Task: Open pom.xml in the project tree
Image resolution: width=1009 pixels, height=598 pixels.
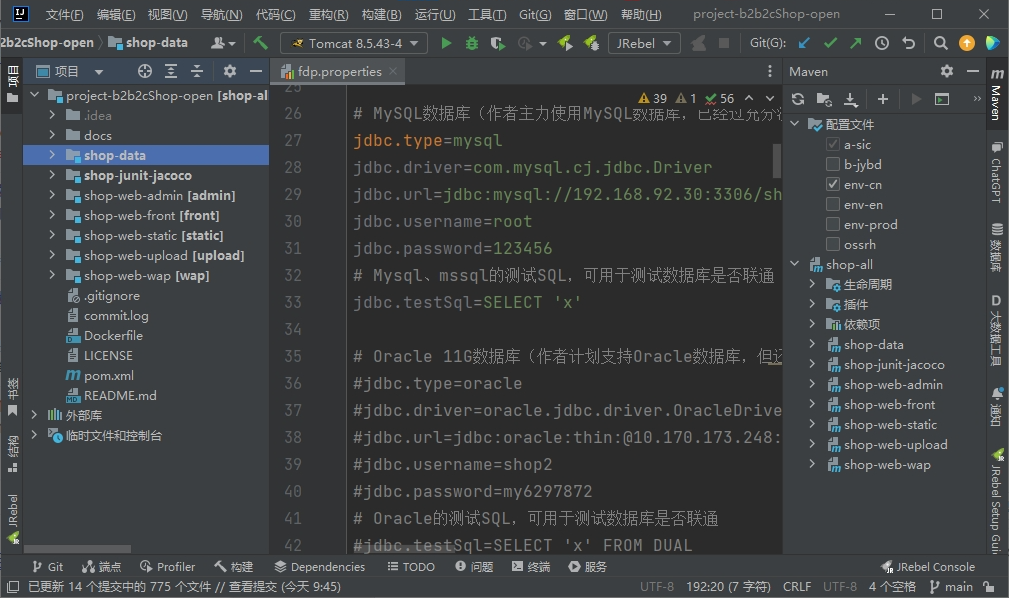Action: click(109, 375)
